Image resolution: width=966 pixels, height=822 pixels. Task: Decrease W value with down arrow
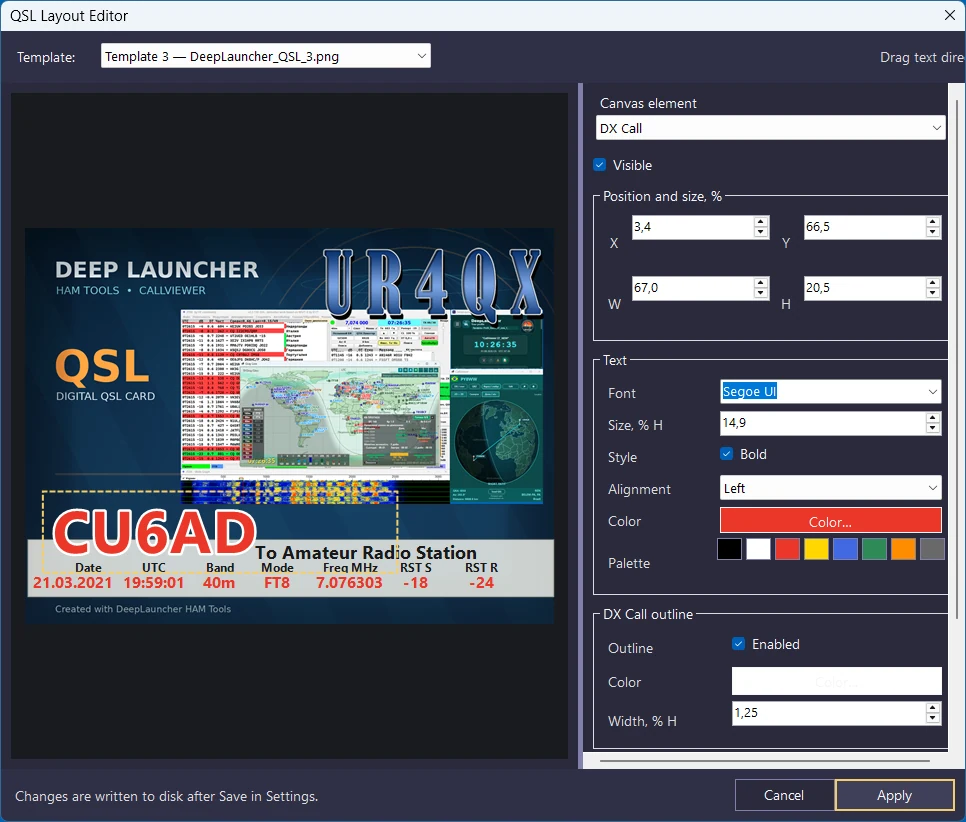tap(761, 293)
